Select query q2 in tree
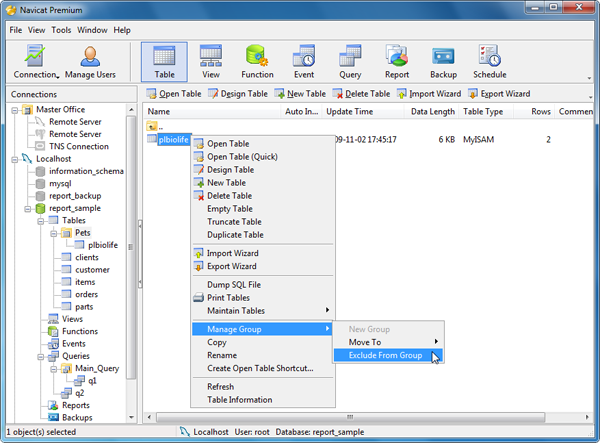This screenshot has height=443, width=600. tap(79, 393)
